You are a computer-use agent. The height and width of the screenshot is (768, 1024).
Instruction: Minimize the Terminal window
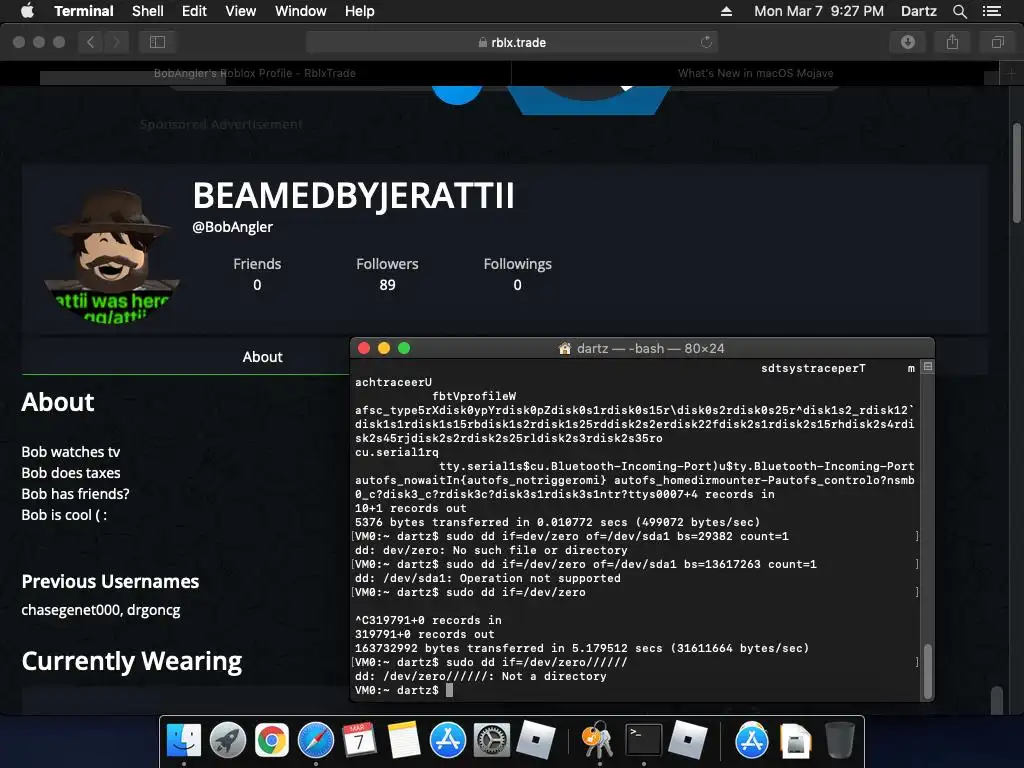tap(384, 348)
